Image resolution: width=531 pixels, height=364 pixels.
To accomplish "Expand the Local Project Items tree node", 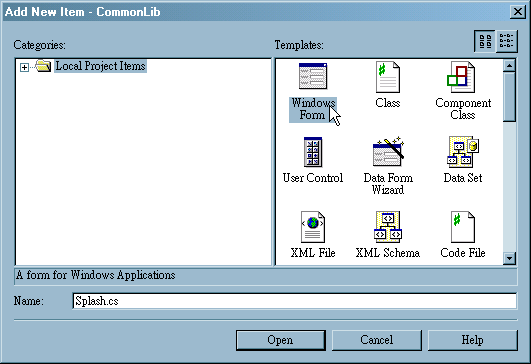I will click(x=24, y=67).
